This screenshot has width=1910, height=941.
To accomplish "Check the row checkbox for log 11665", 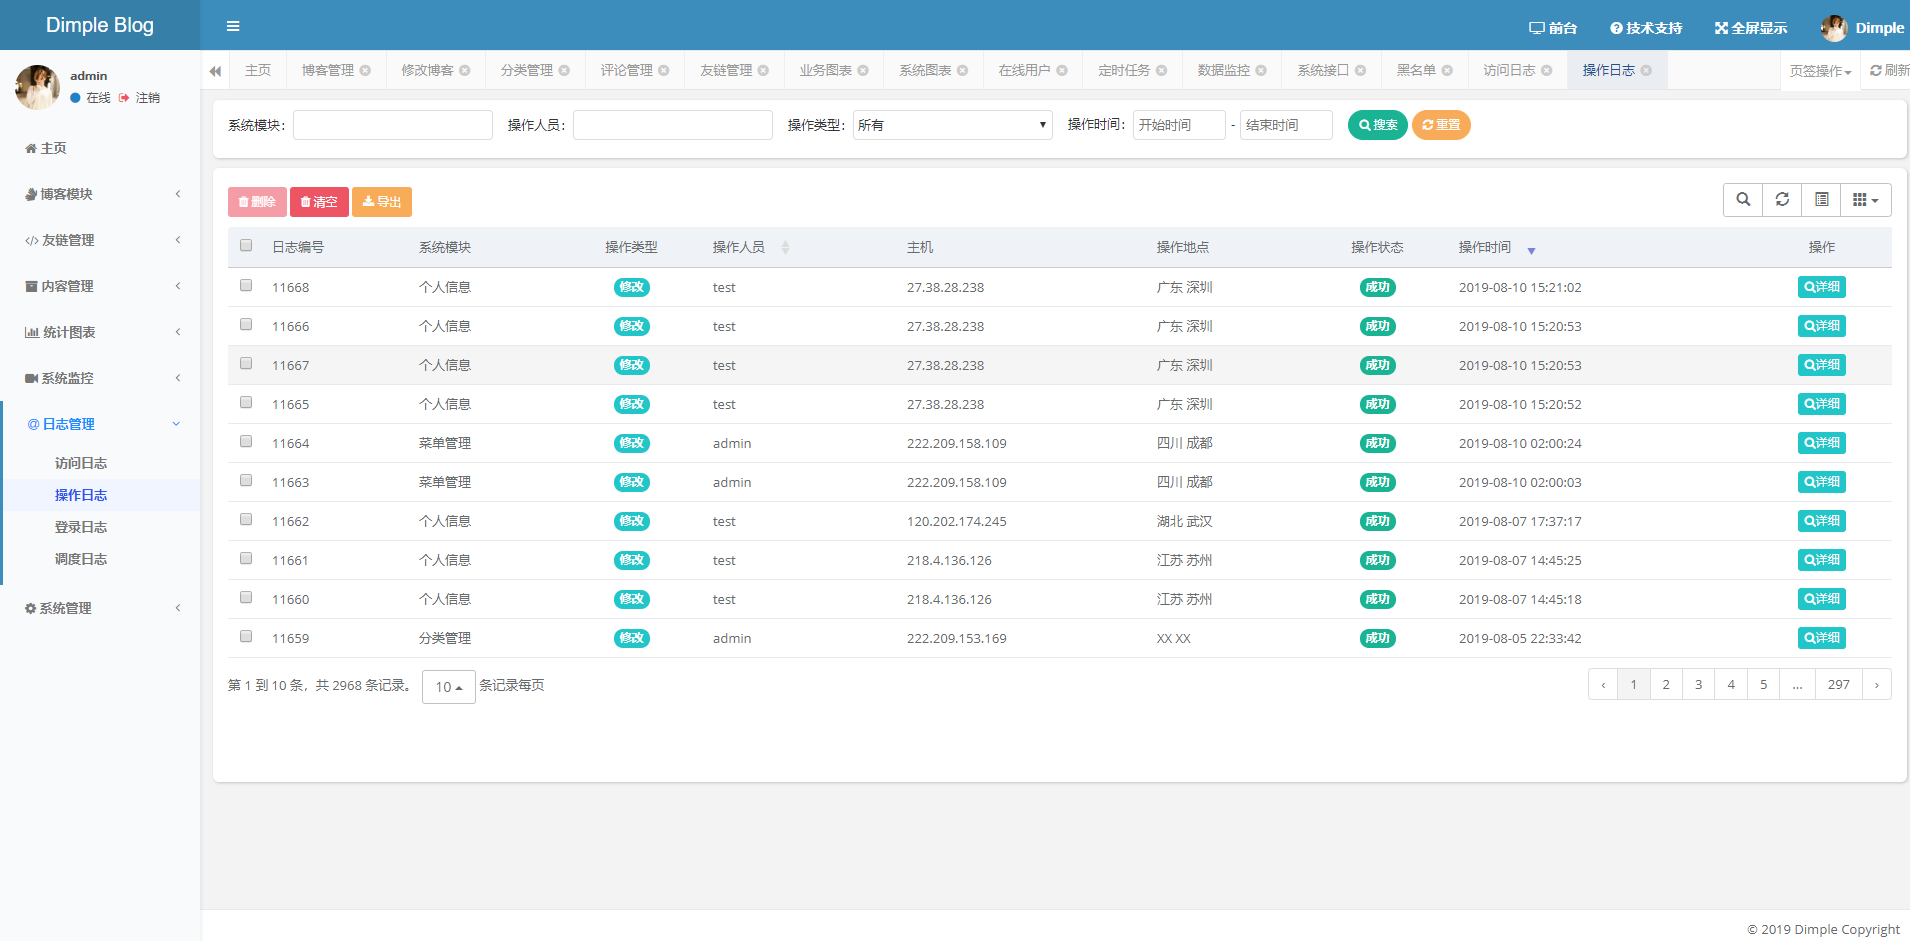I will click(x=246, y=402).
